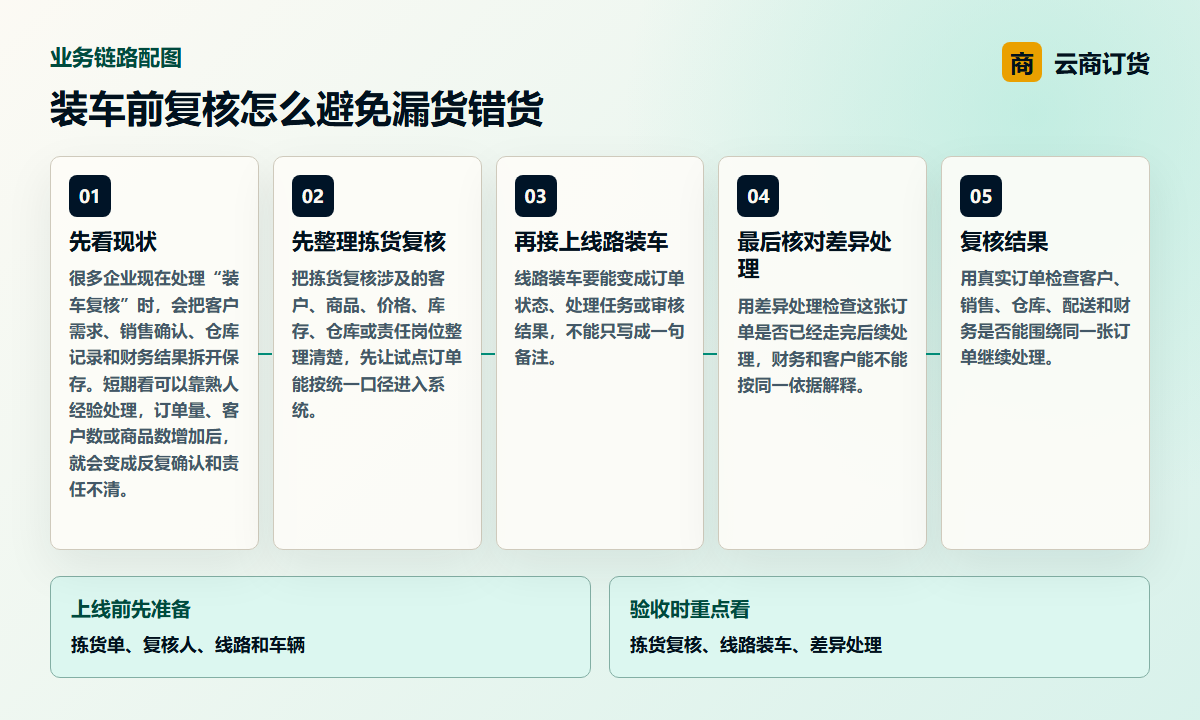Click step badge 02
The image size is (1200, 720).
pos(313,196)
